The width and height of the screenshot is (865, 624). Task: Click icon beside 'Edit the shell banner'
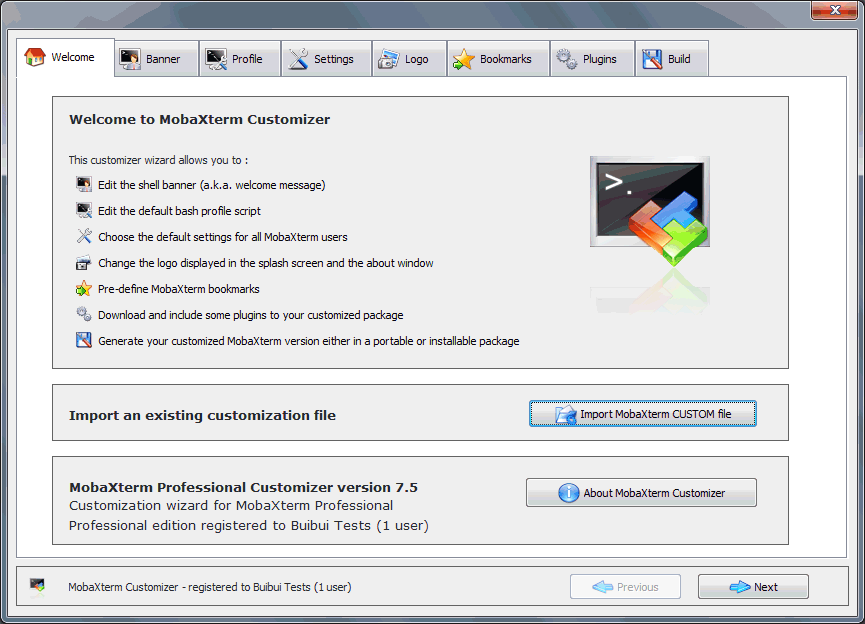[x=84, y=184]
